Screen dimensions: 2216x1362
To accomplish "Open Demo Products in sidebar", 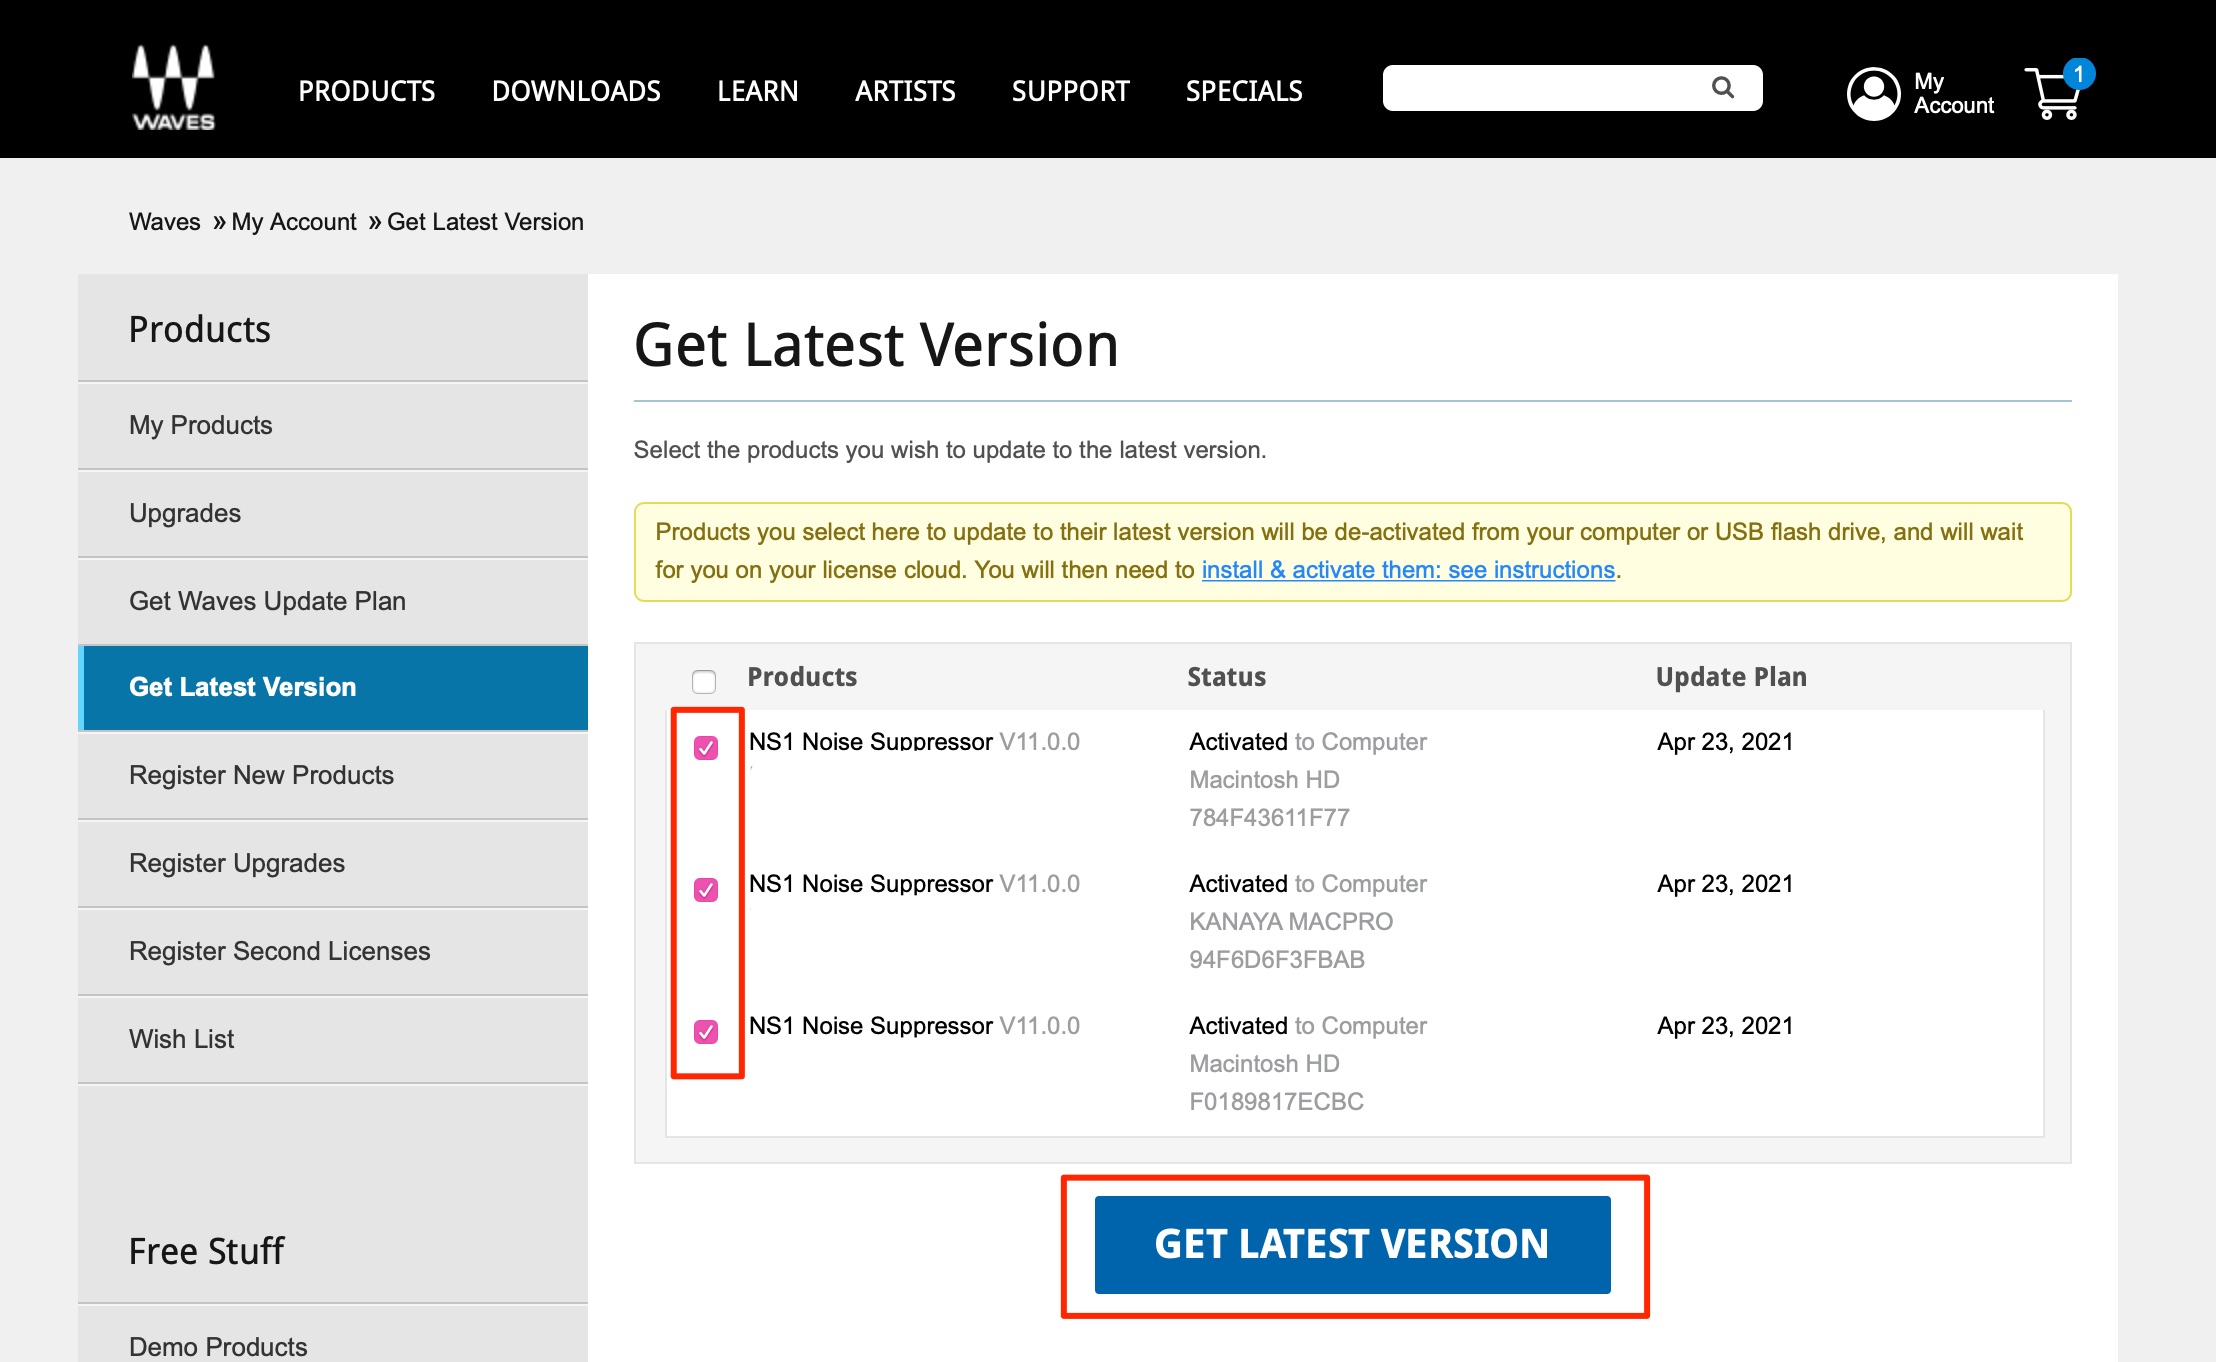I will coord(333,1334).
